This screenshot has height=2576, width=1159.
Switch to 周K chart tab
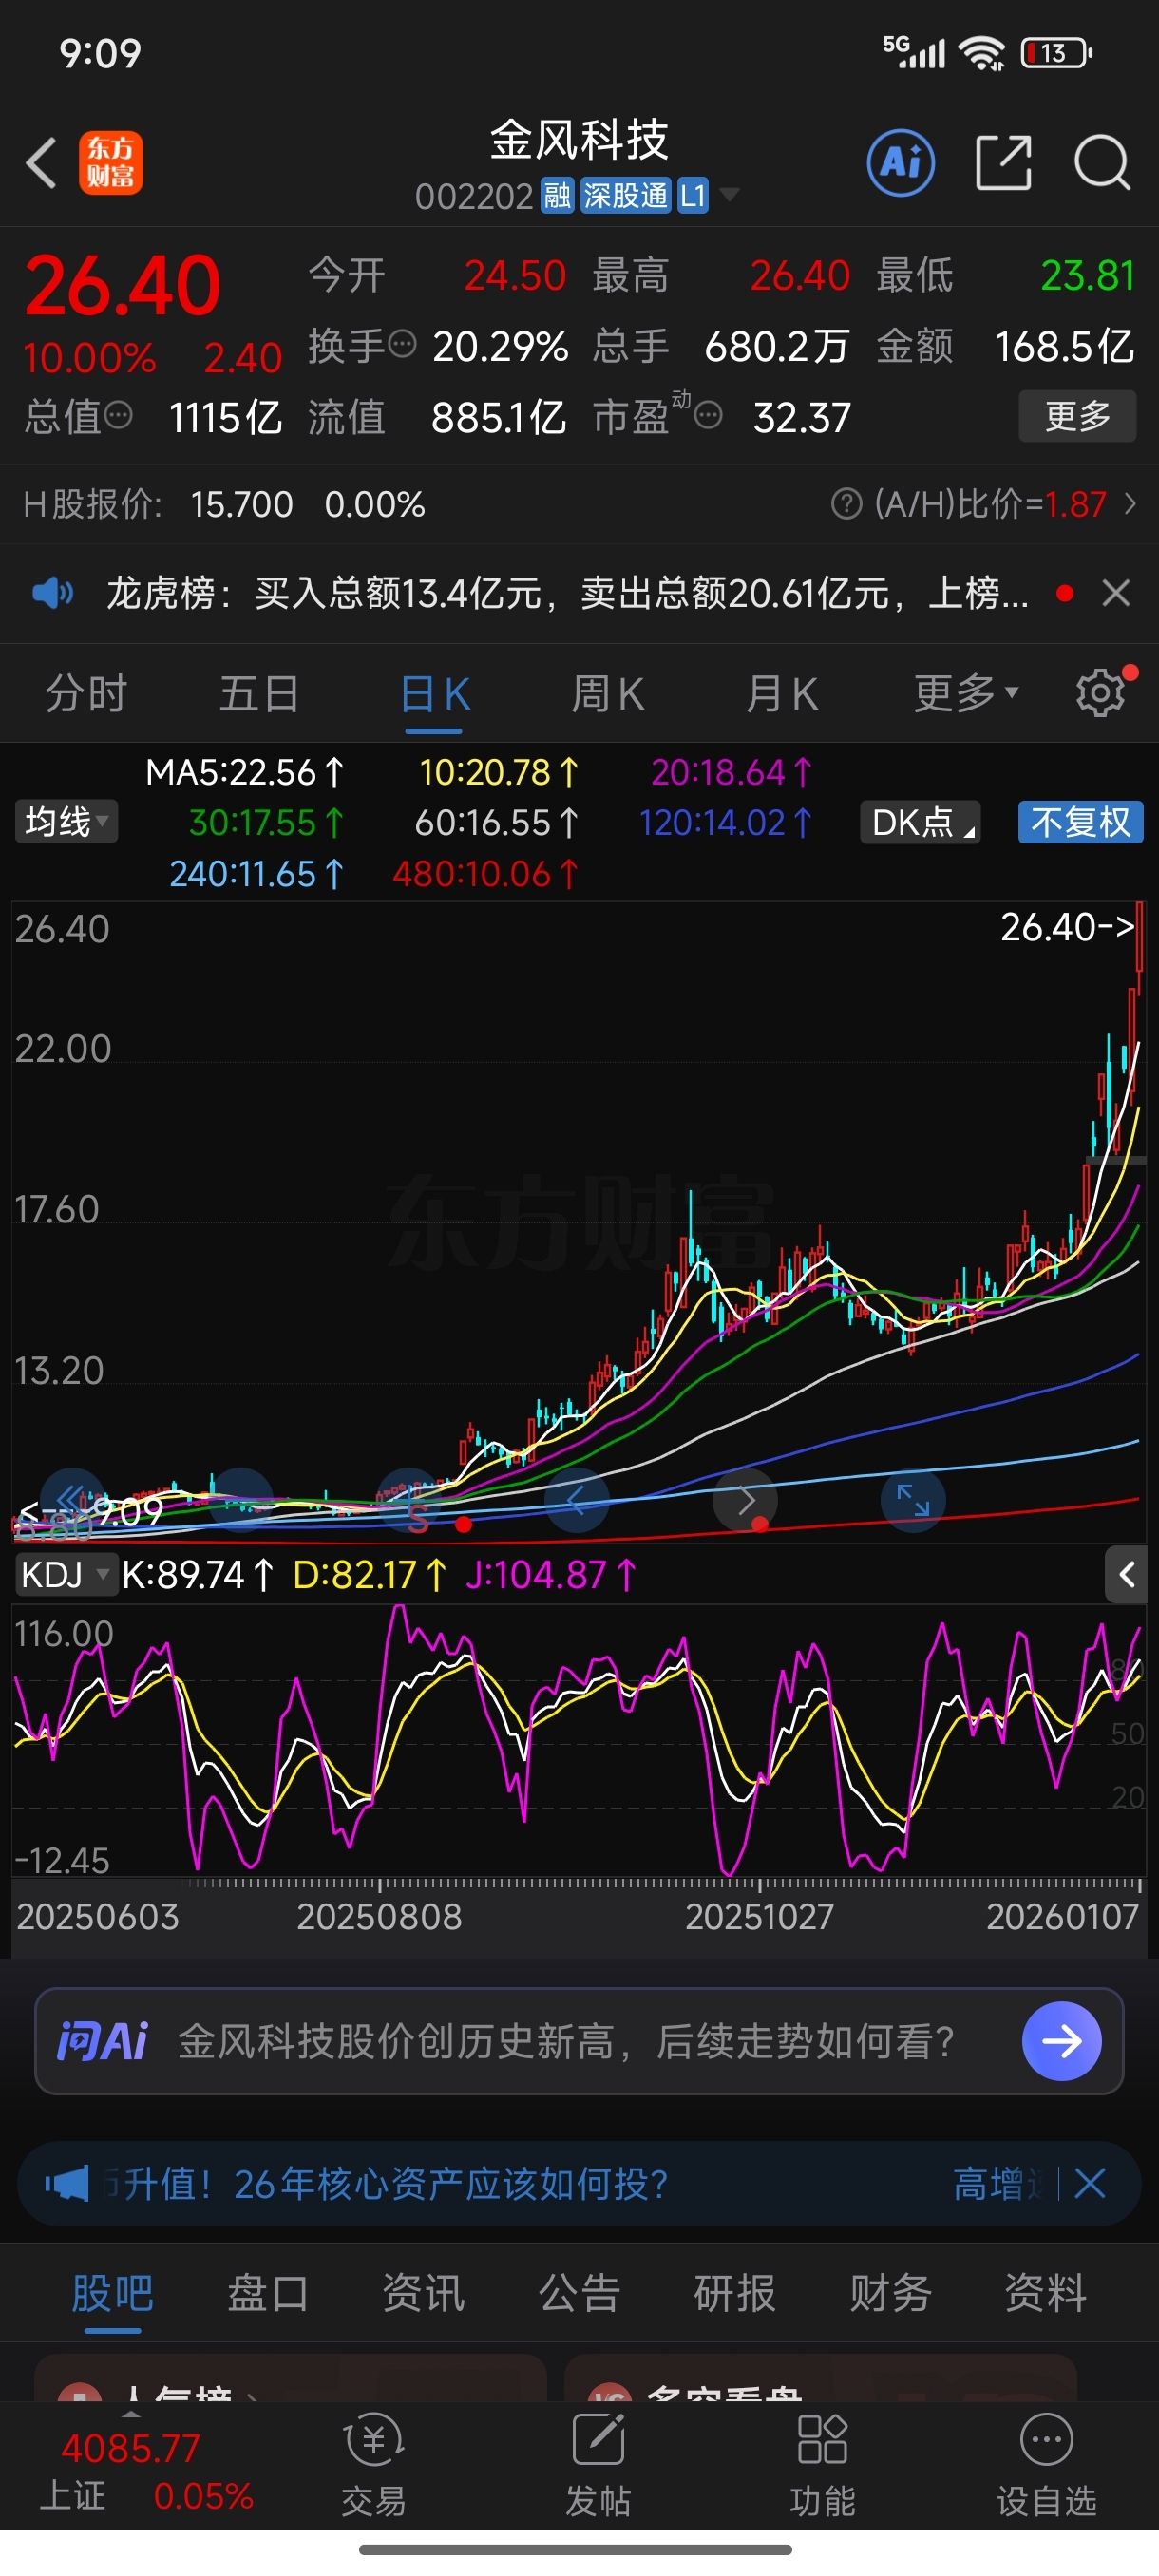pyautogui.click(x=607, y=693)
